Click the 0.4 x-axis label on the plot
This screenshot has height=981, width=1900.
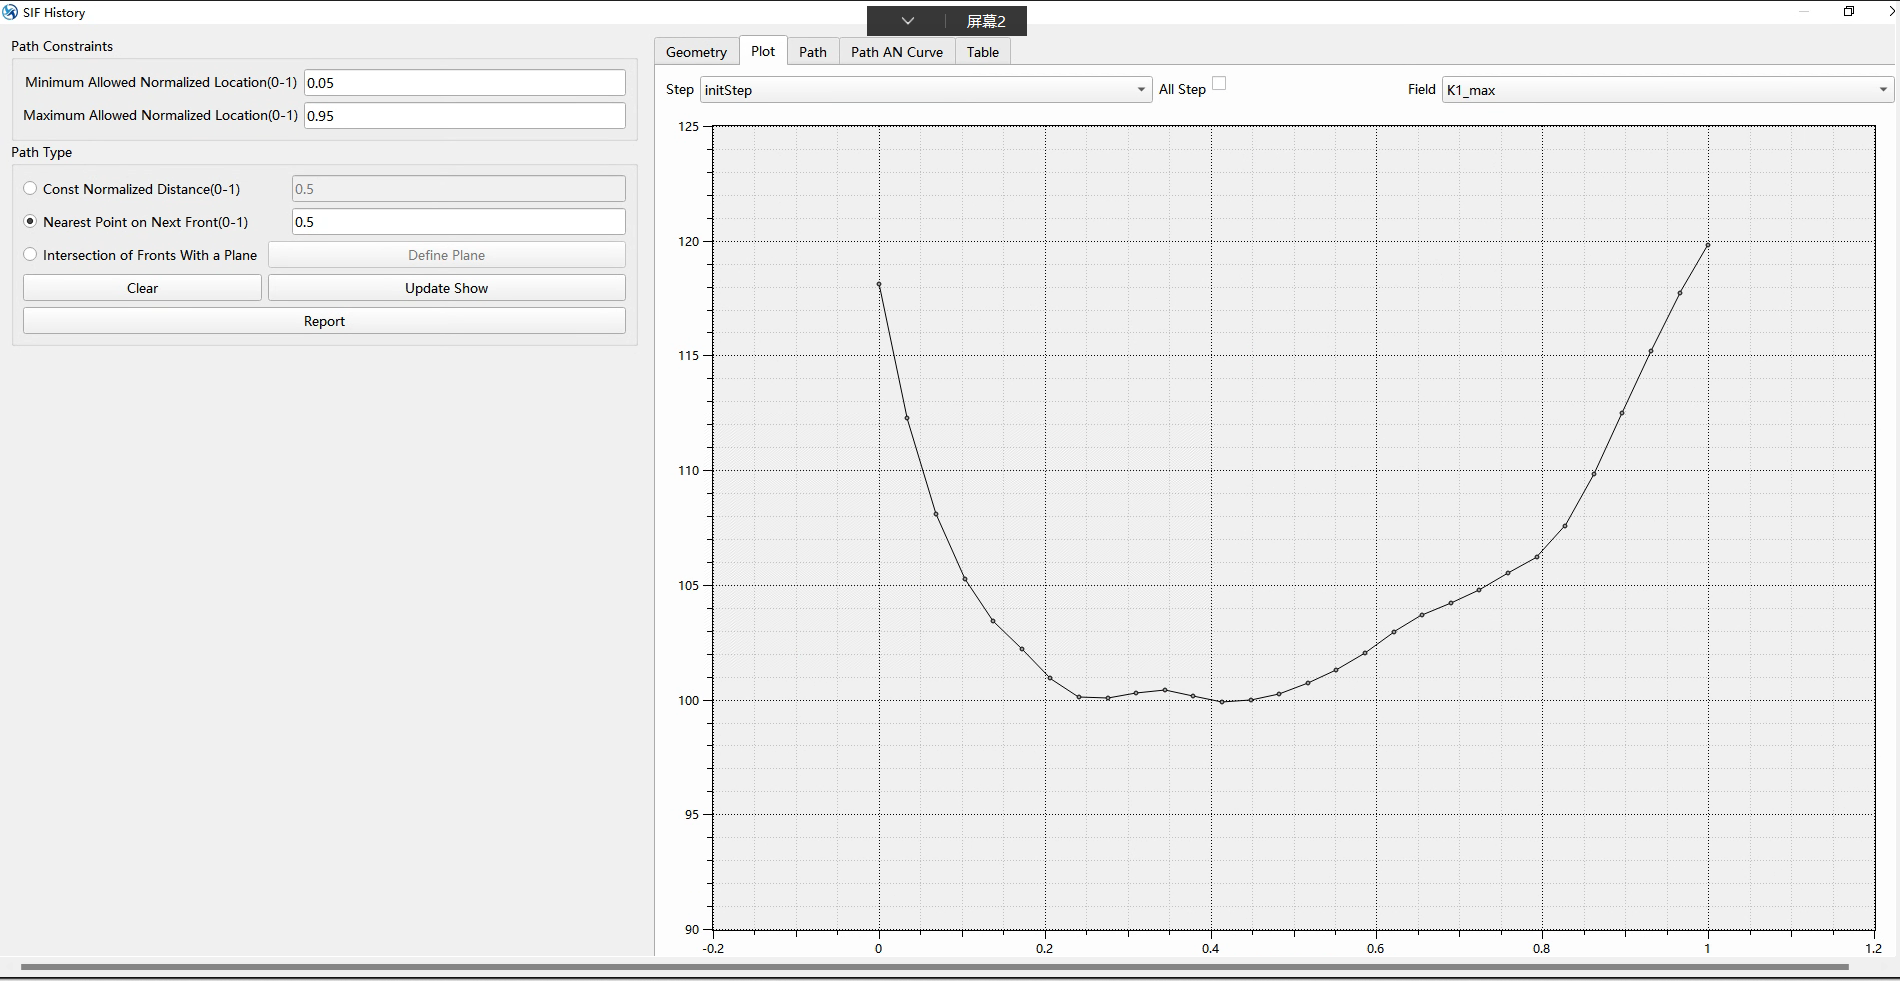click(x=1211, y=948)
